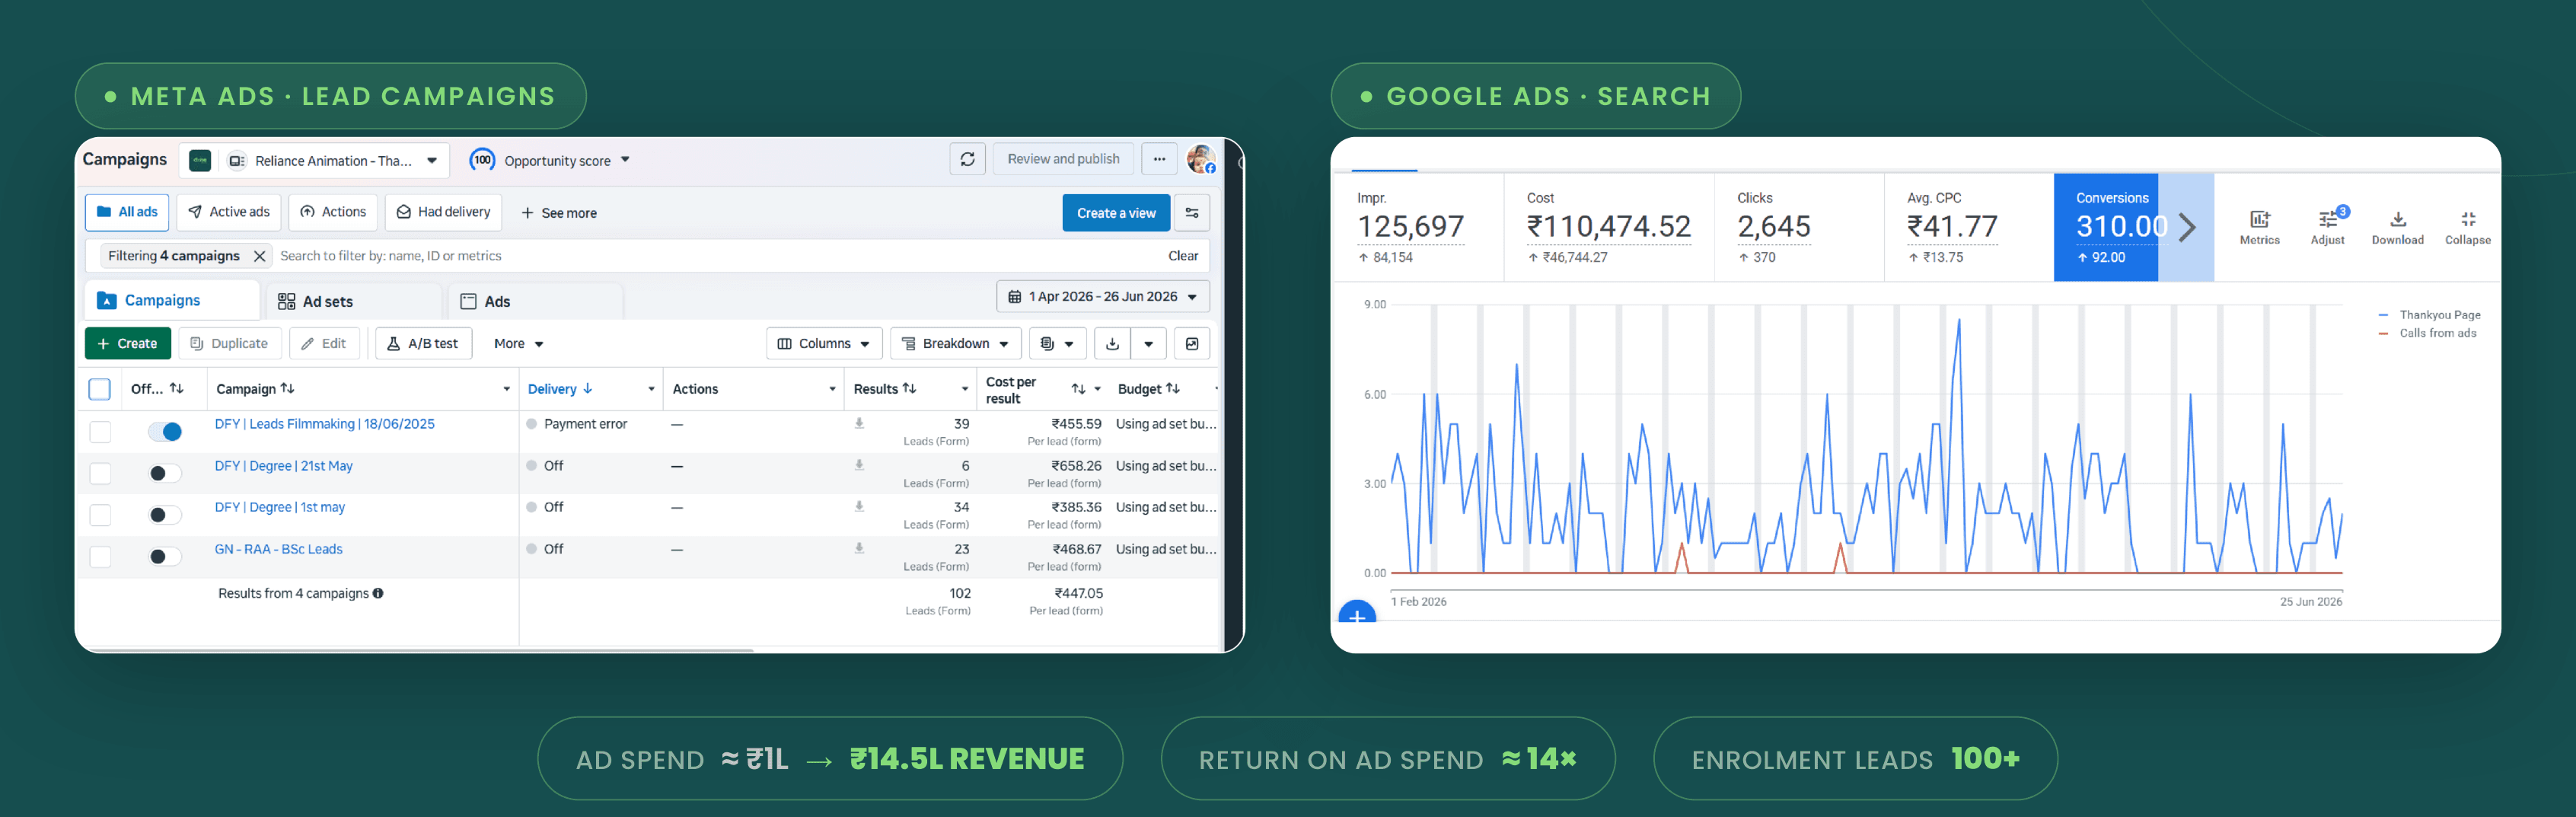
Task: Open the Delivery column header menu arrow
Action: coord(651,389)
